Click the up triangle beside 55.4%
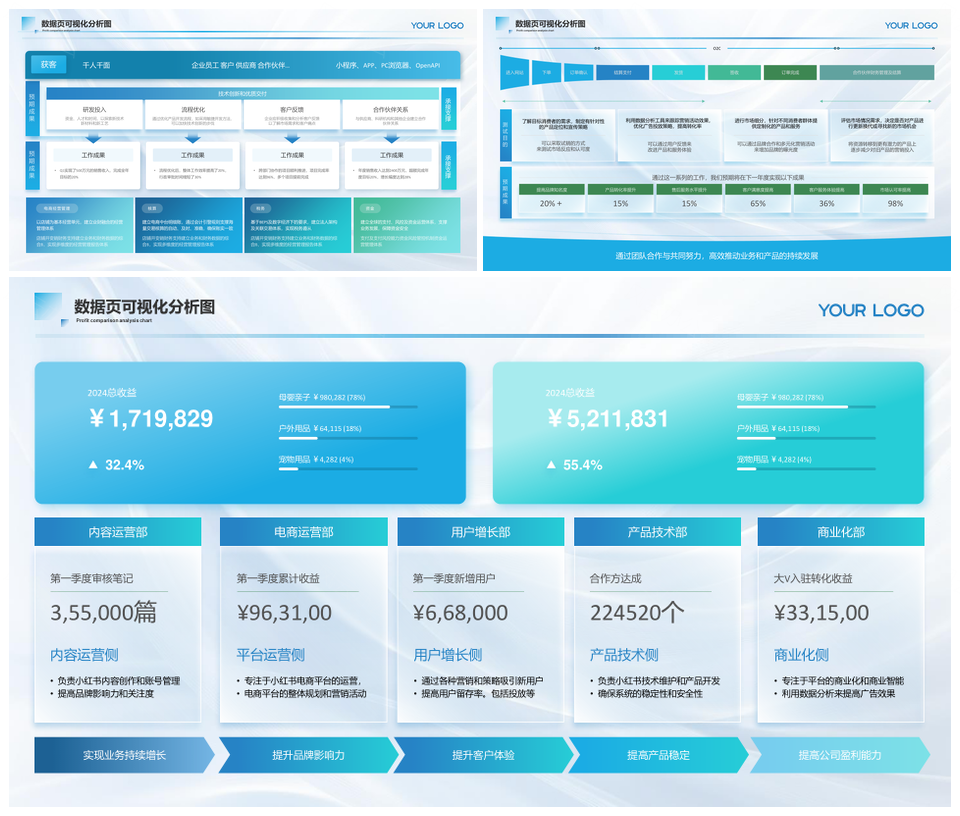Image resolution: width=960 pixels, height=816 pixels. (552, 465)
